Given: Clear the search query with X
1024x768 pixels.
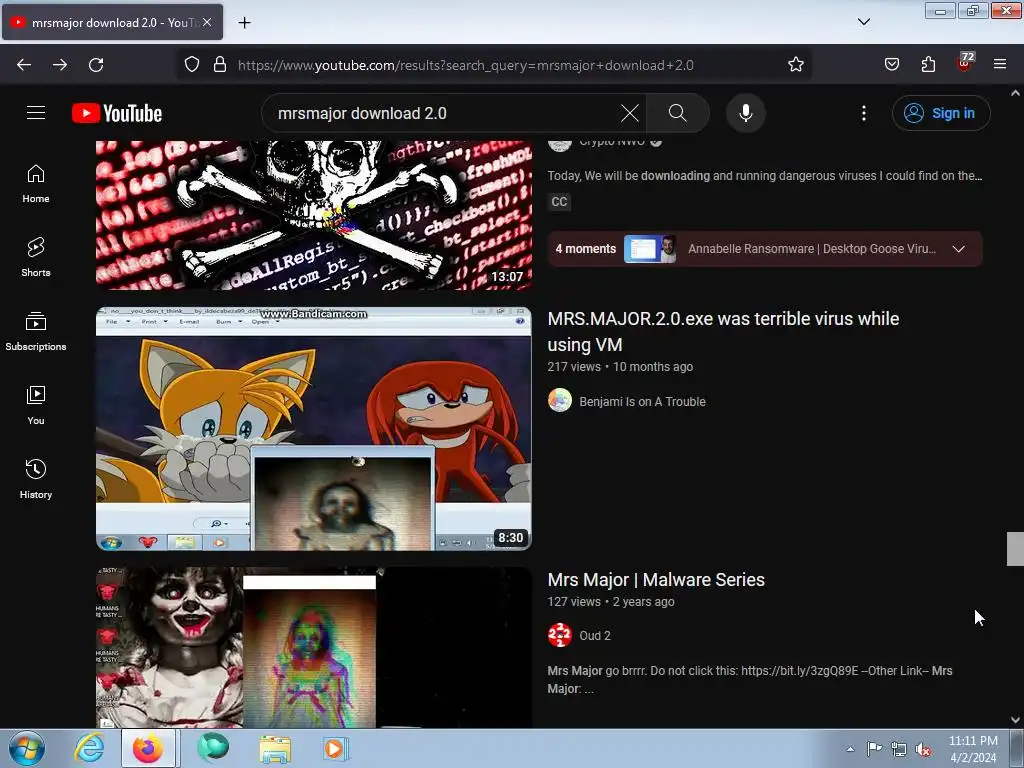Looking at the screenshot, I should coord(630,113).
